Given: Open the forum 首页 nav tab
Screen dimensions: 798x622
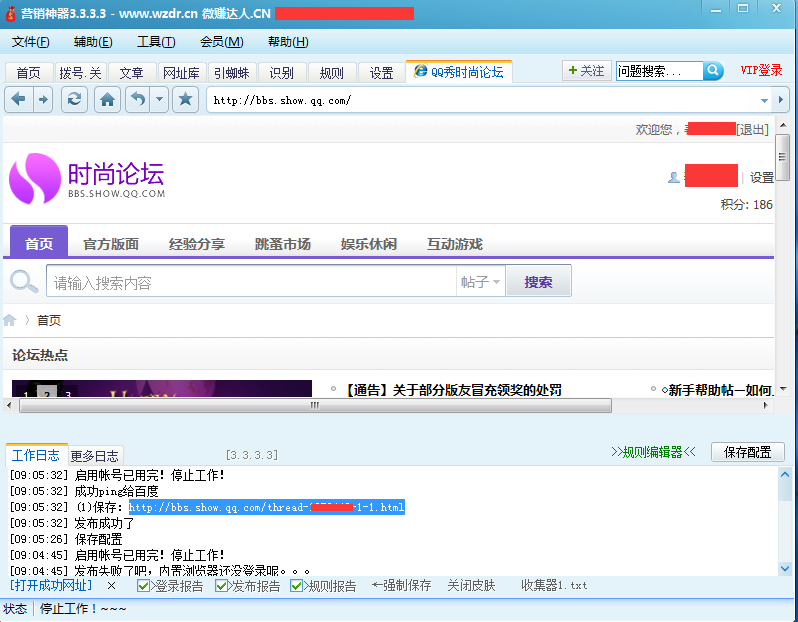Looking at the screenshot, I should [39, 244].
